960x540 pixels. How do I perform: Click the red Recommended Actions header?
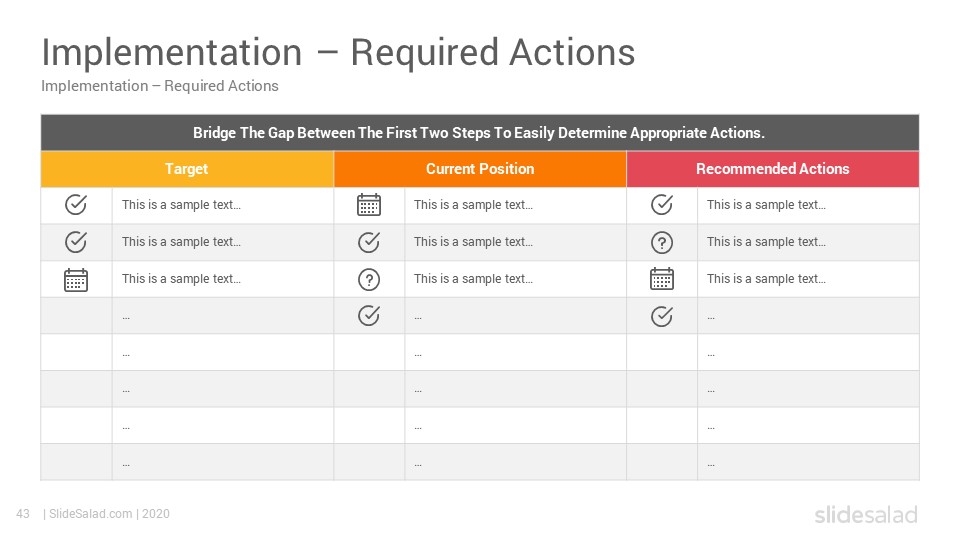tap(773, 169)
